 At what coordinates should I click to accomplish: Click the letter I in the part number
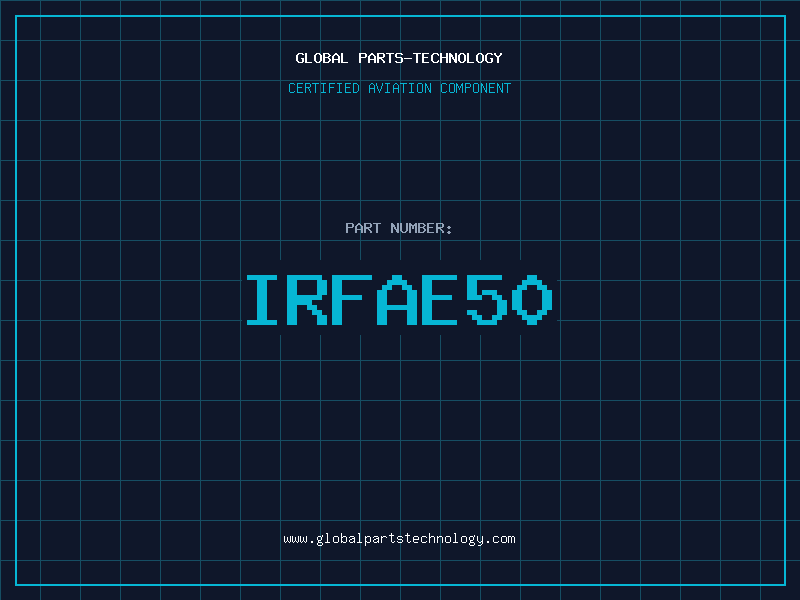[x=263, y=300]
